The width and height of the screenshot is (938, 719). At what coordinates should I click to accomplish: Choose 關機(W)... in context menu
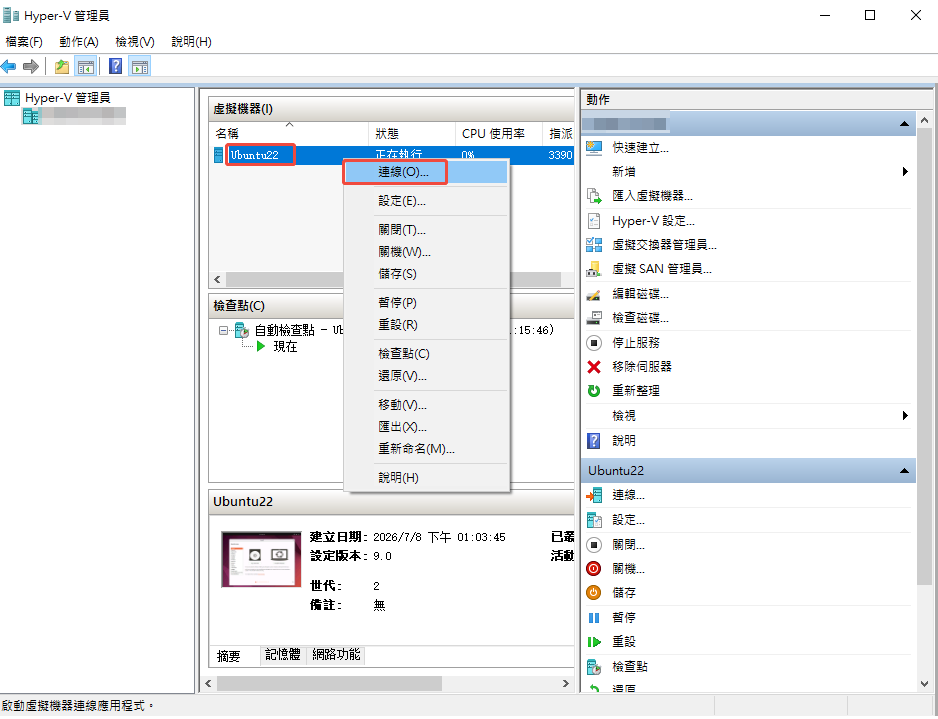point(426,252)
